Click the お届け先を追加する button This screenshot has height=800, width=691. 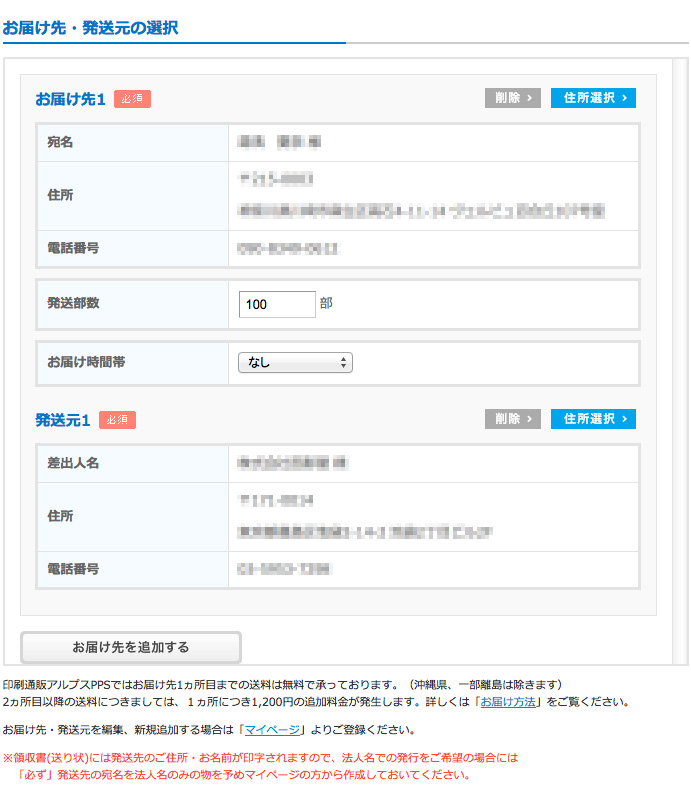click(131, 647)
